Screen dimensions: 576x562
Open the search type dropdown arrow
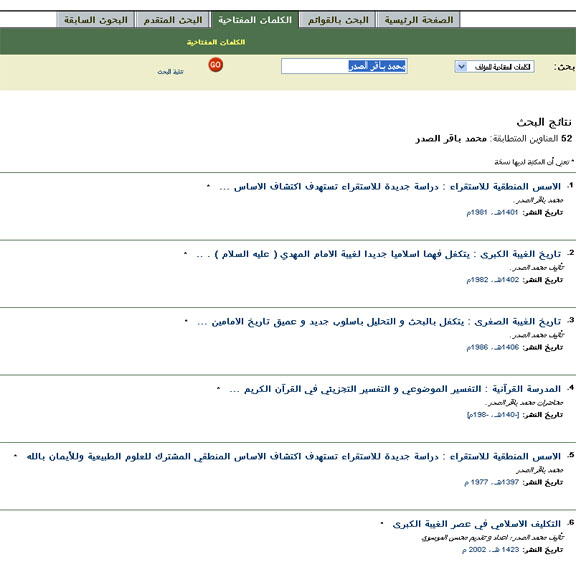click(461, 67)
